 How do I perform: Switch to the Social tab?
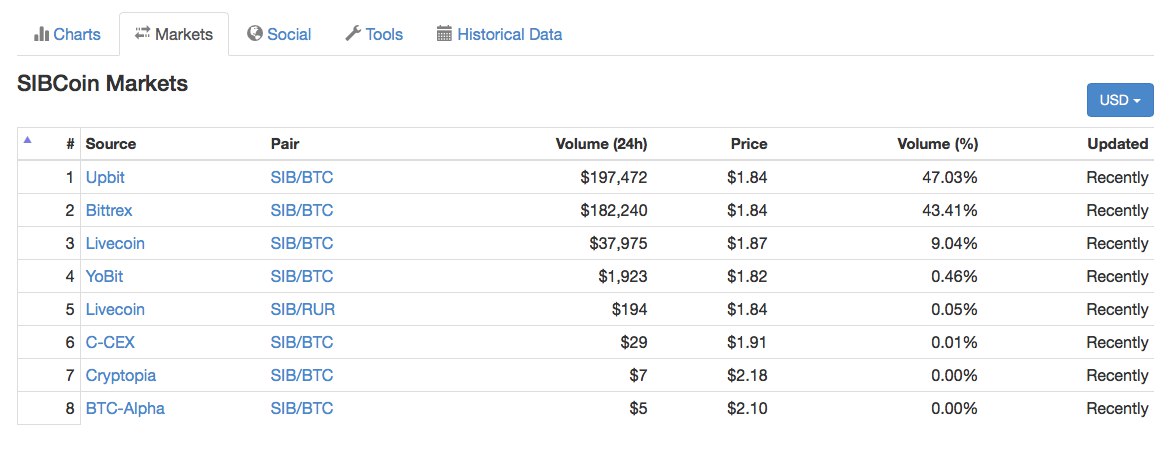(279, 34)
